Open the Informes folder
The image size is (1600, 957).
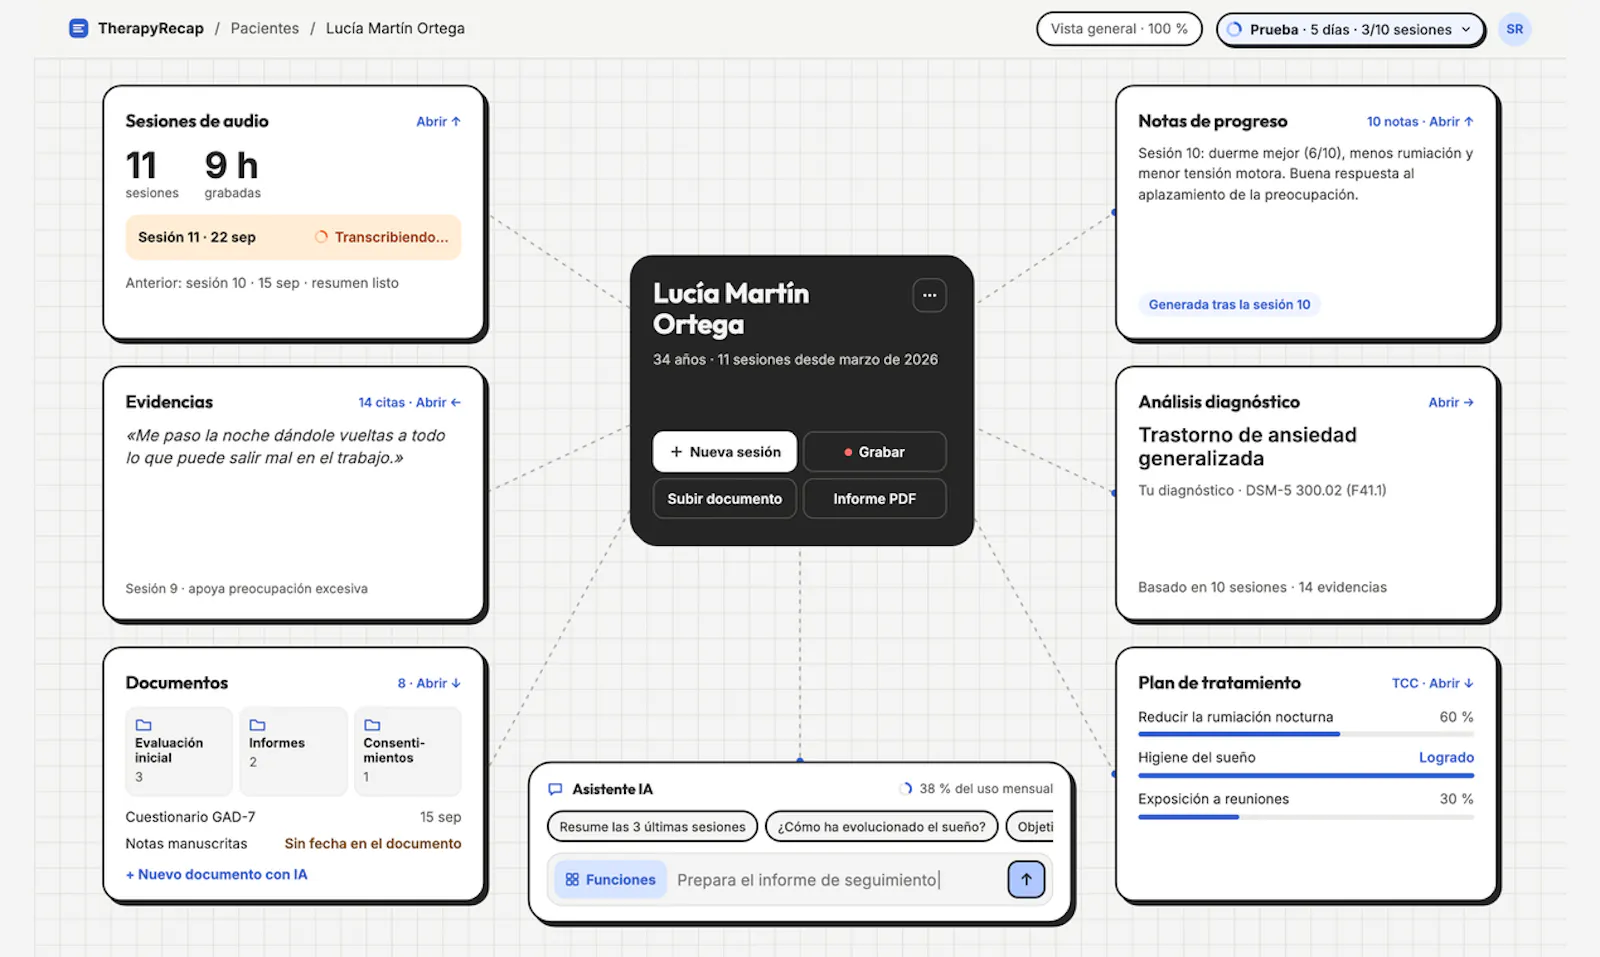click(293, 752)
